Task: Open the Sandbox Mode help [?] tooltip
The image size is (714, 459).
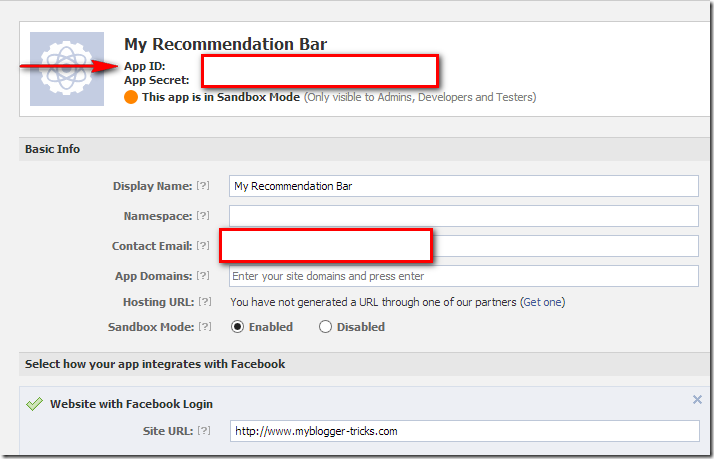Action: 203,327
